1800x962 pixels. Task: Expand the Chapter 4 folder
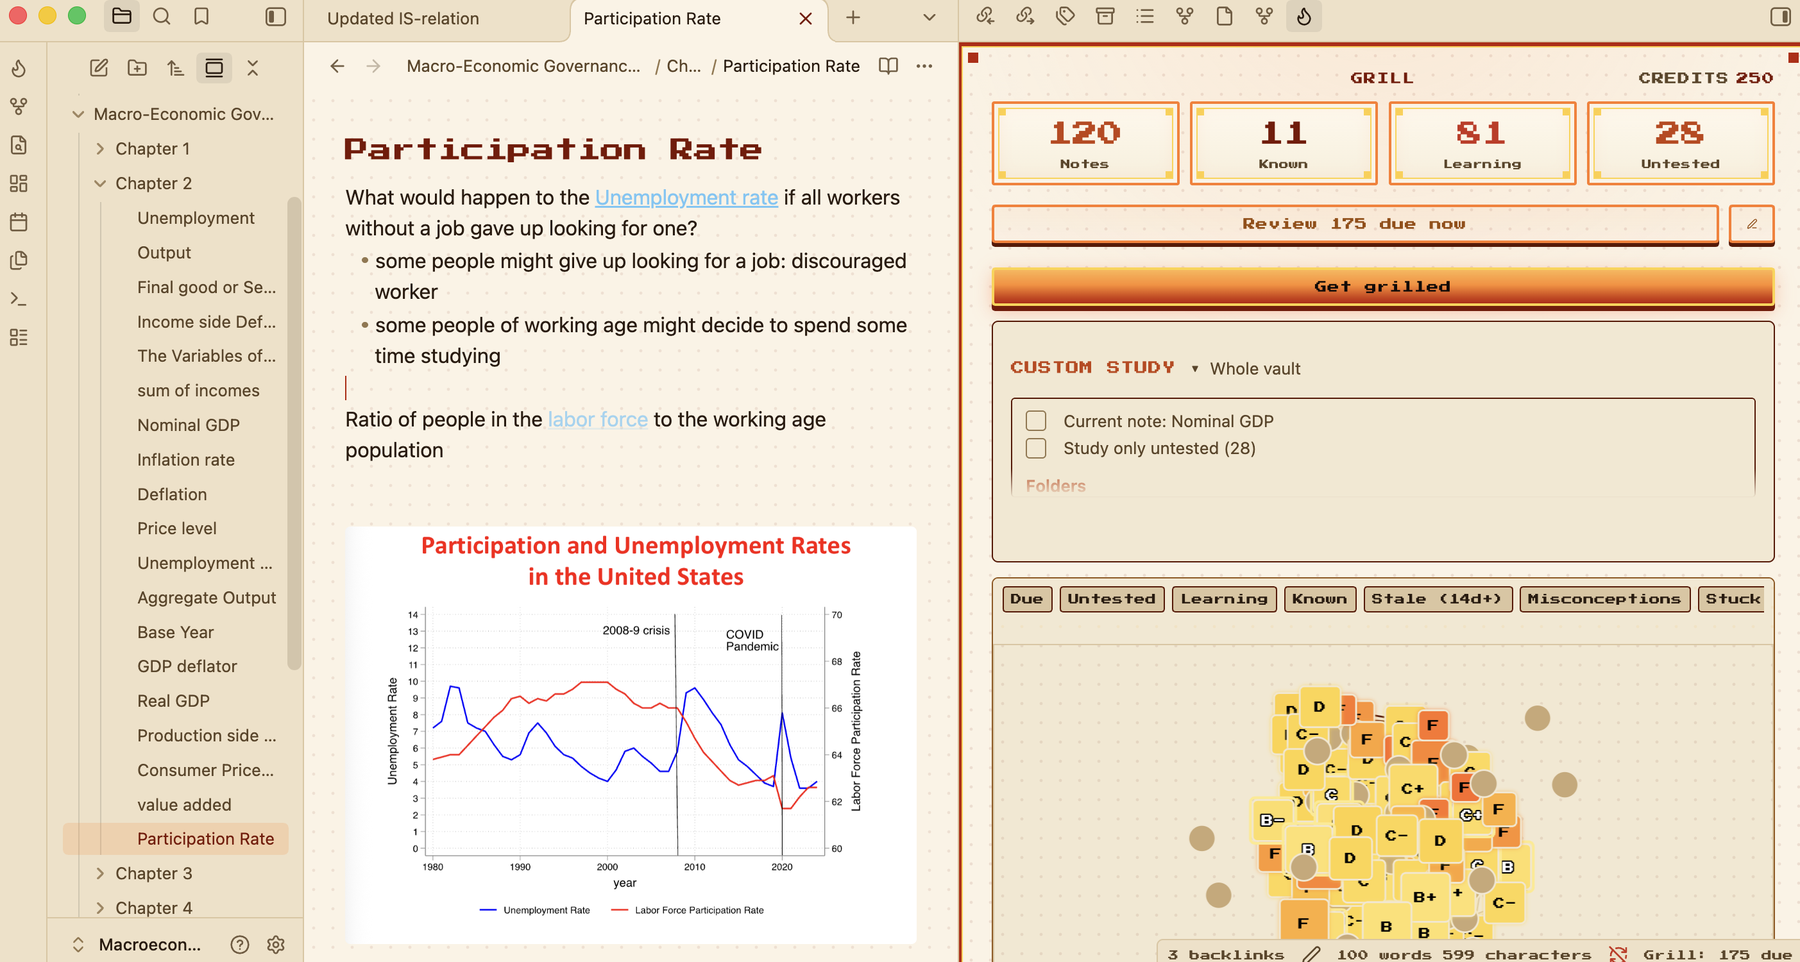[x=100, y=908]
